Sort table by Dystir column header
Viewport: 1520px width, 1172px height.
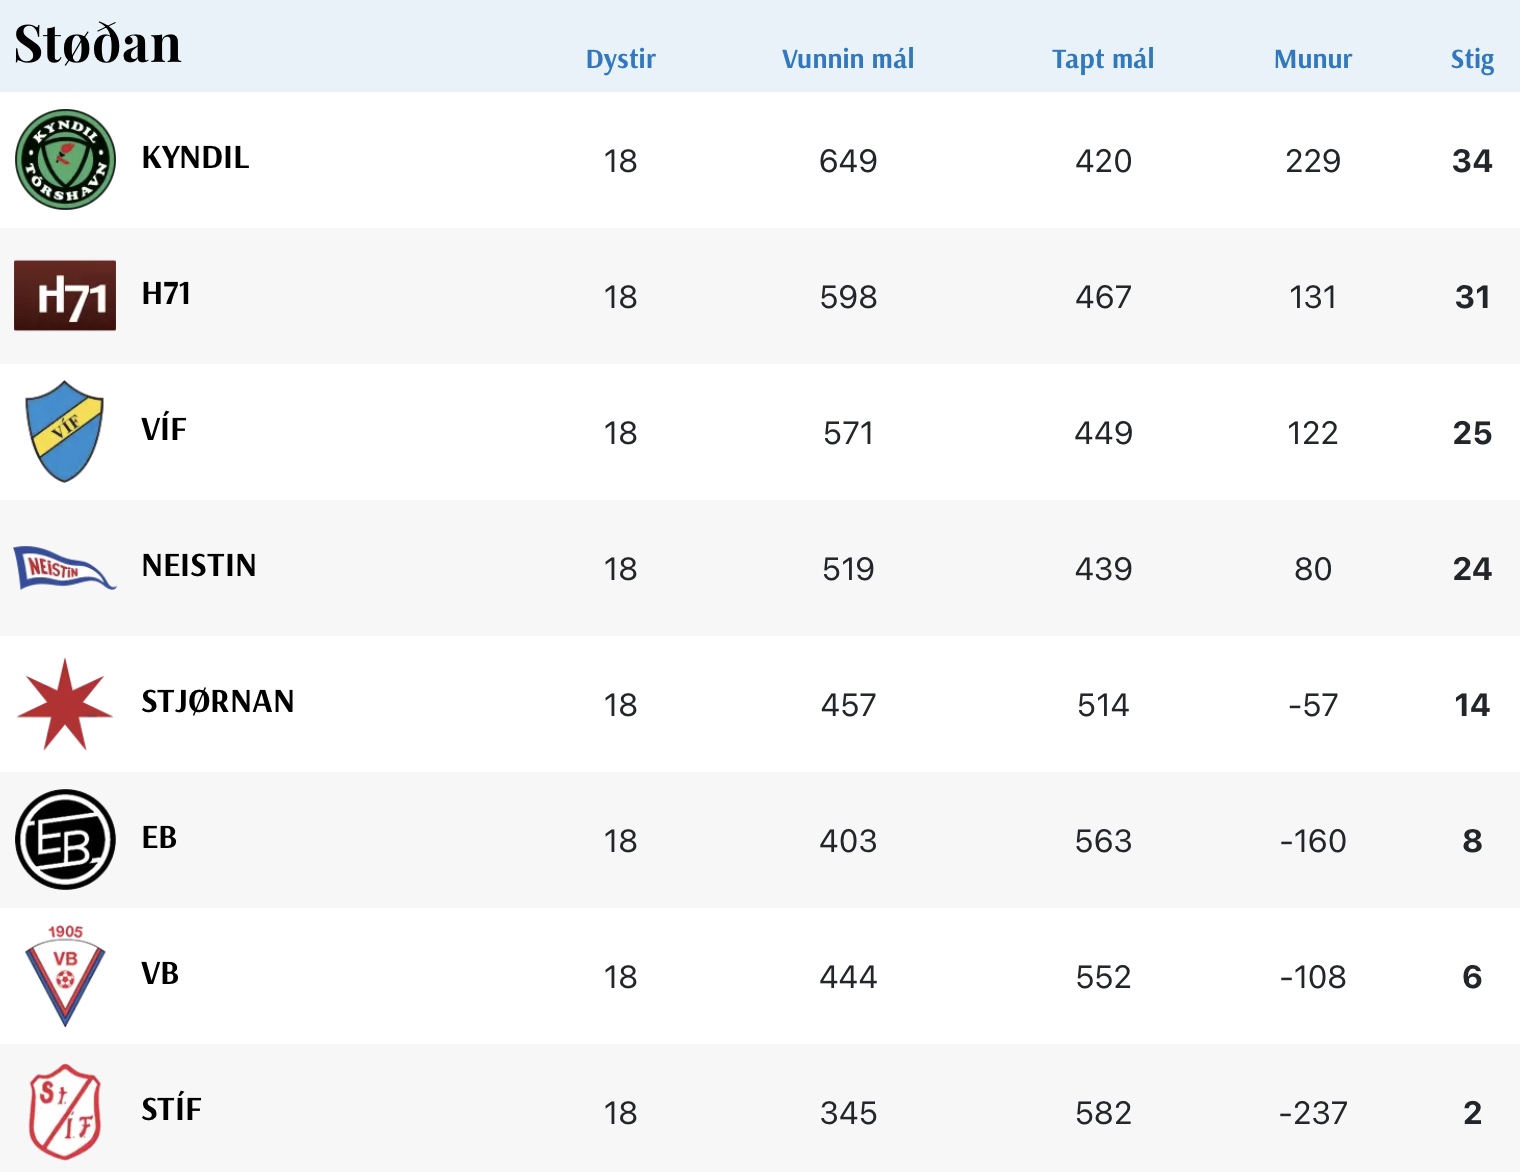tap(620, 59)
